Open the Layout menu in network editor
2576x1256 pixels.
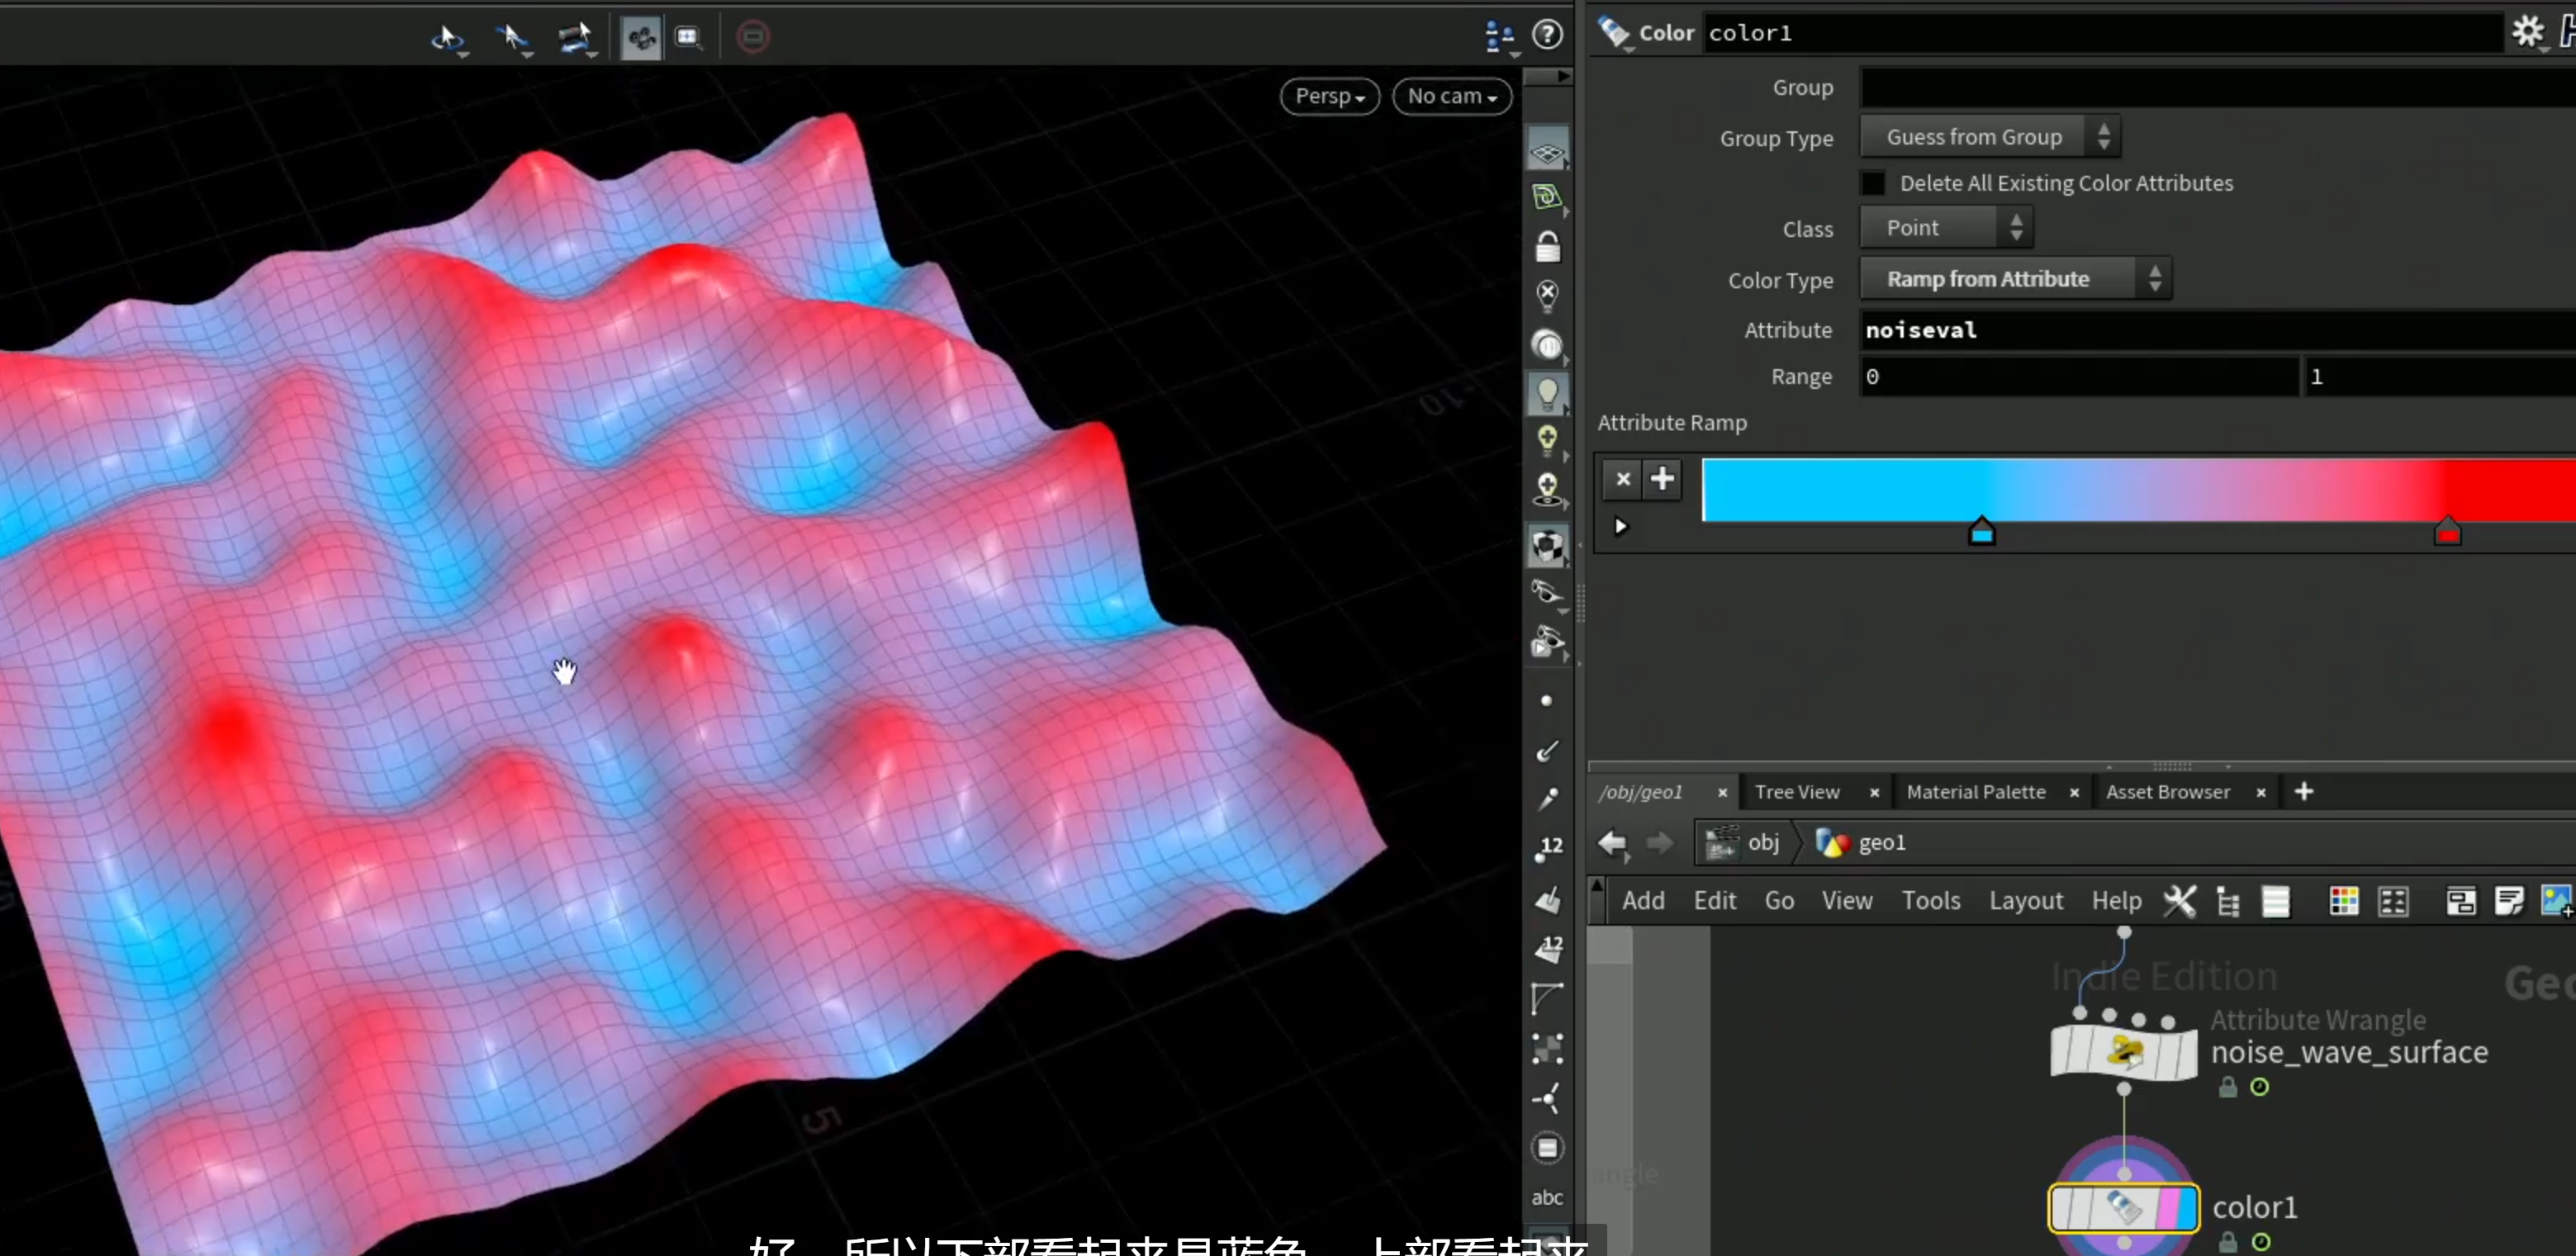[2025, 901]
